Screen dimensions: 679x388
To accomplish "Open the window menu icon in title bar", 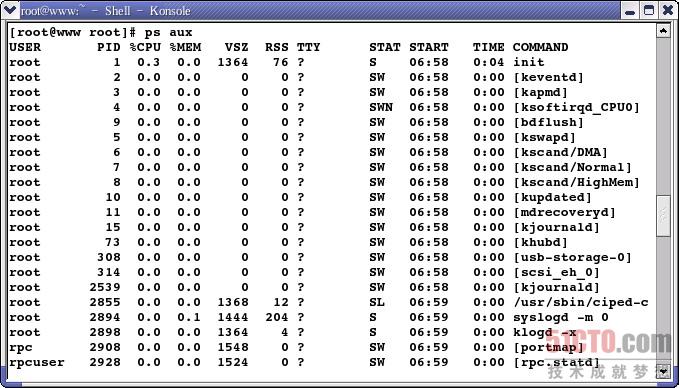I will coord(11,10).
